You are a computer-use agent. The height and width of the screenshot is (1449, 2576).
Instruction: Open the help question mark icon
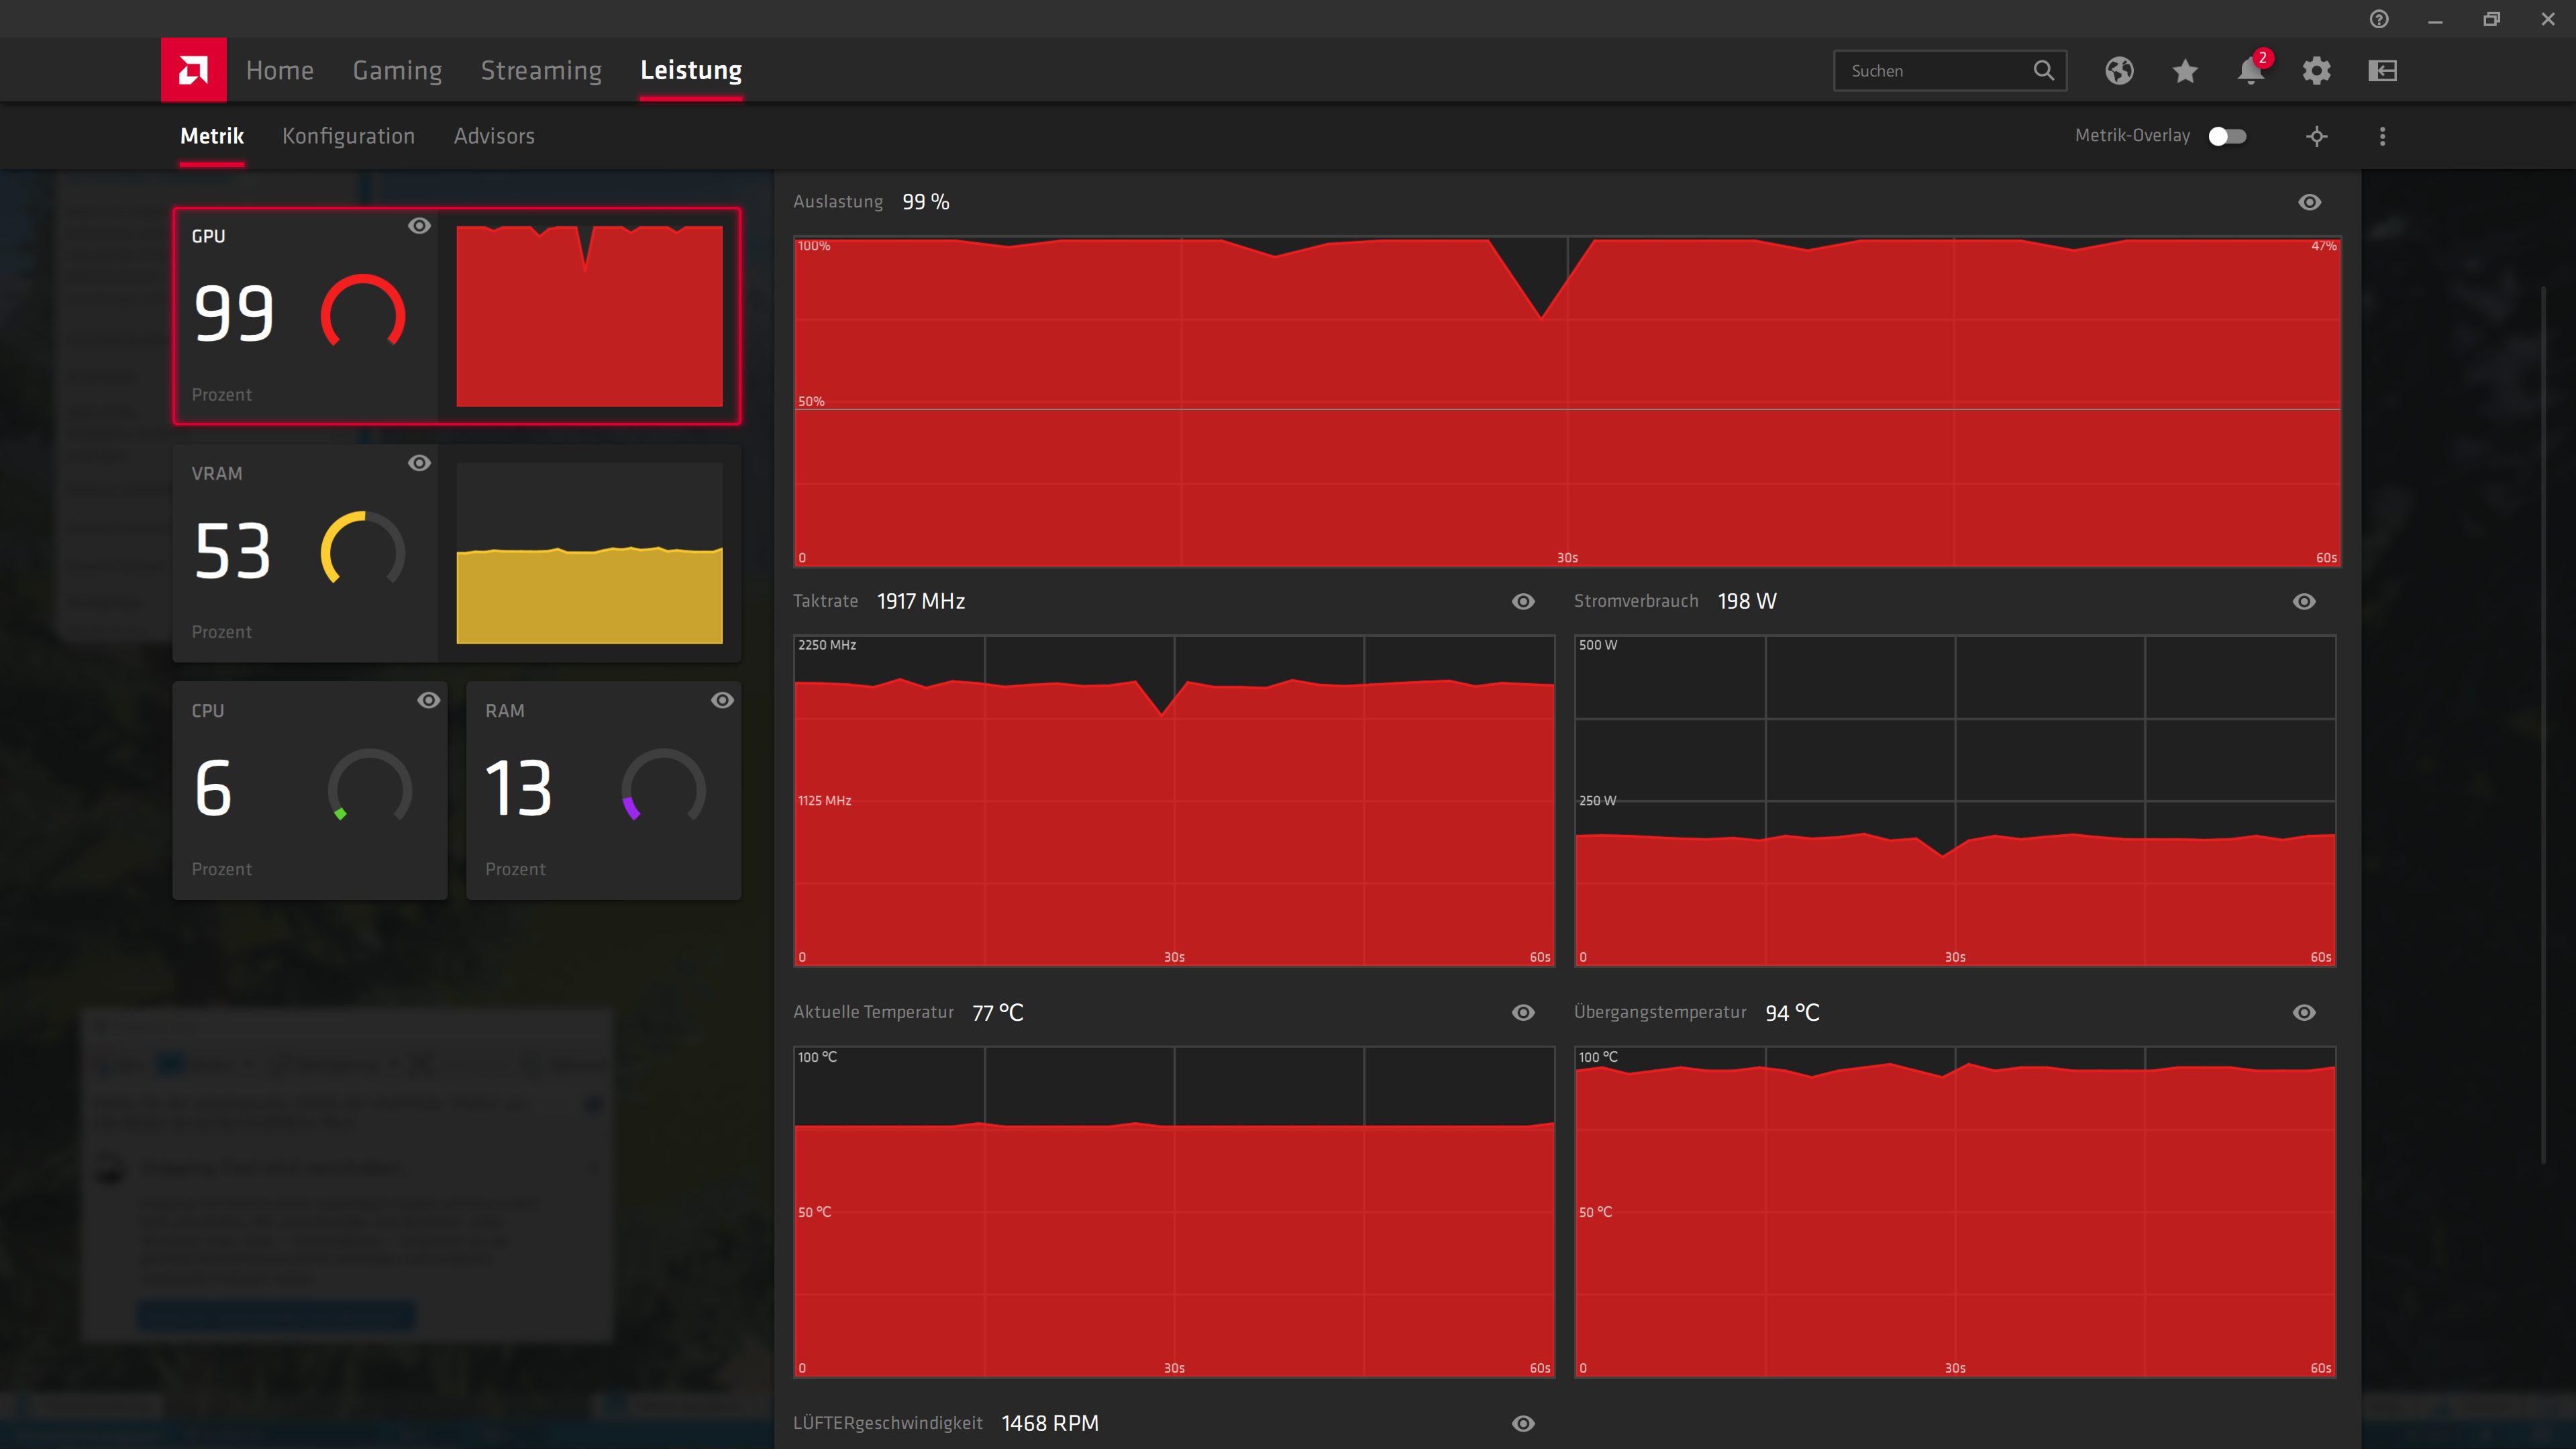[x=2379, y=19]
